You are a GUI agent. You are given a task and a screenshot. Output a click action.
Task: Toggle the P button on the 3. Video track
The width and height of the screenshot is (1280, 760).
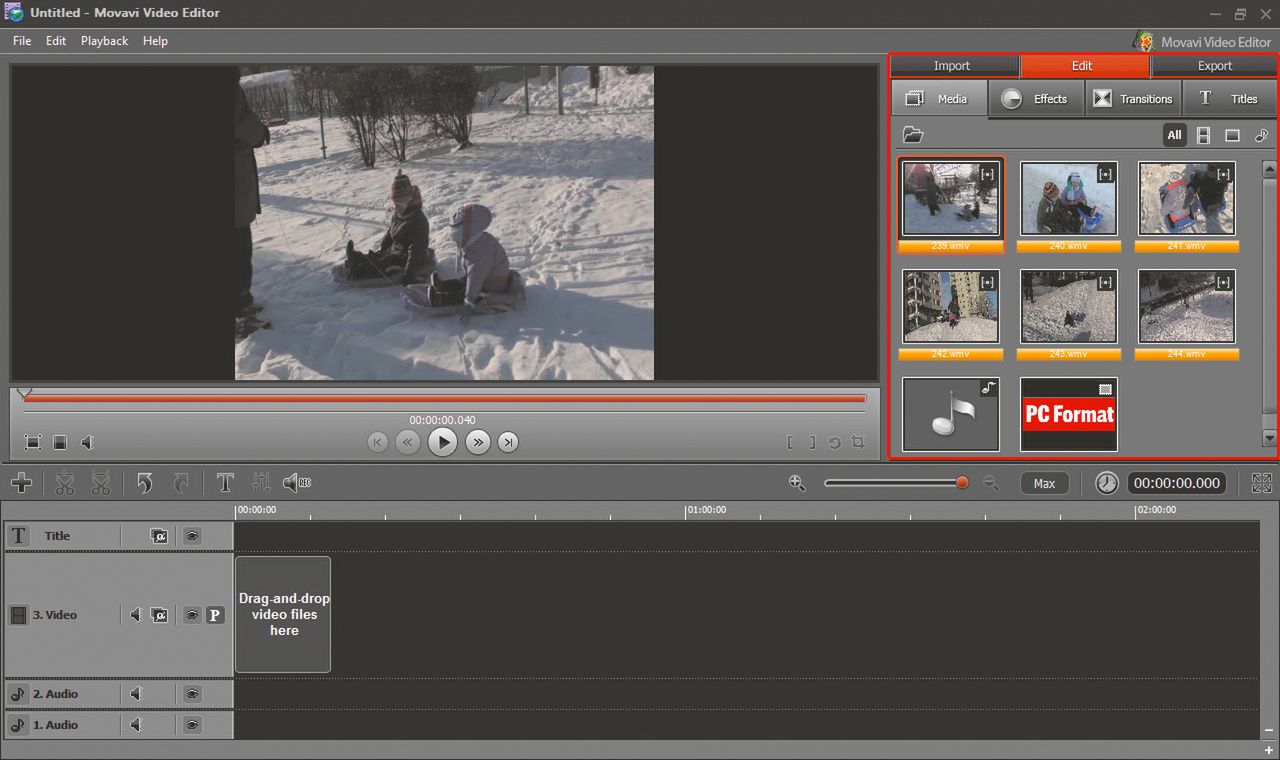[x=215, y=615]
